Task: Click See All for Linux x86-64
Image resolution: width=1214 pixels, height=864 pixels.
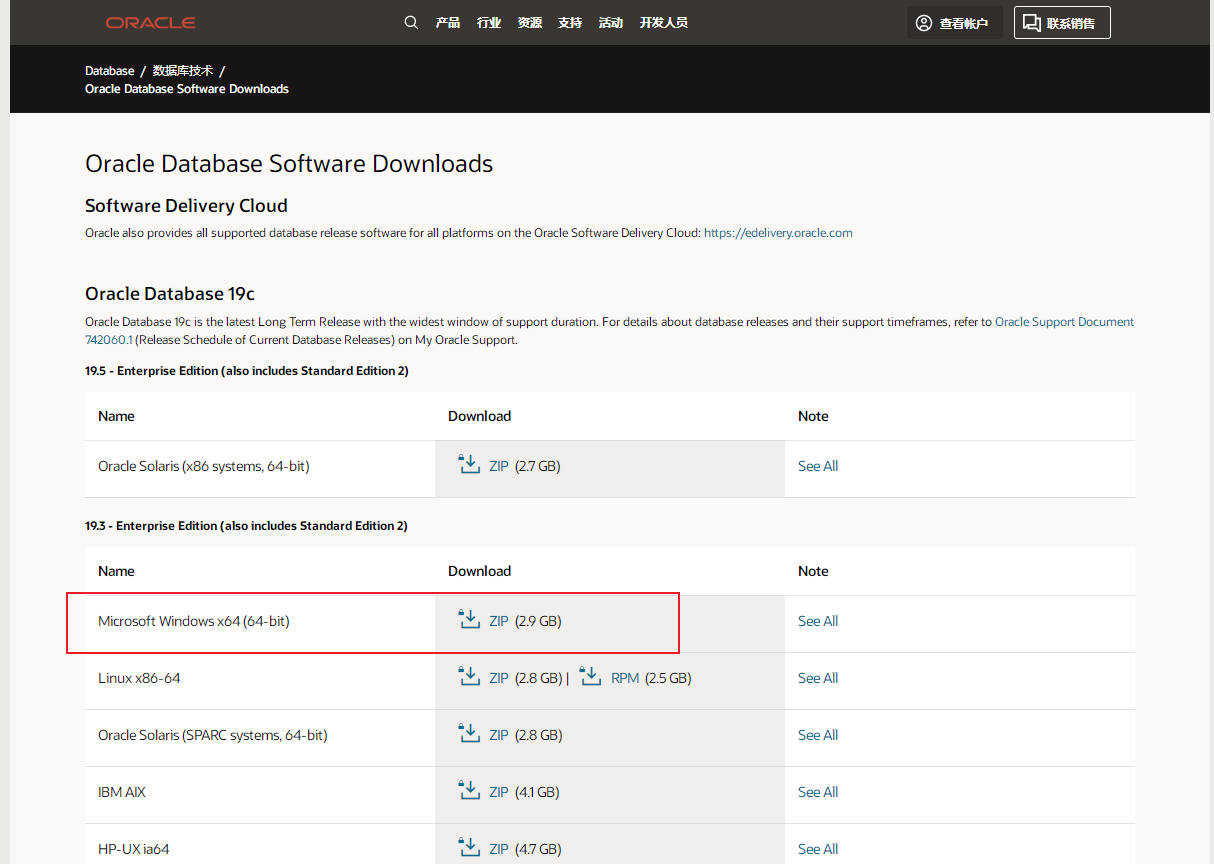Action: coord(818,678)
